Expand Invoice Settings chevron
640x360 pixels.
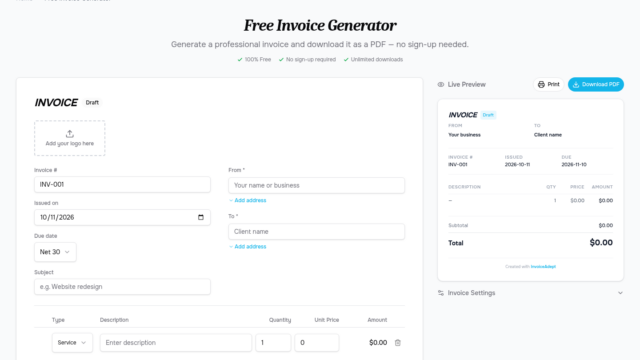pyautogui.click(x=620, y=293)
